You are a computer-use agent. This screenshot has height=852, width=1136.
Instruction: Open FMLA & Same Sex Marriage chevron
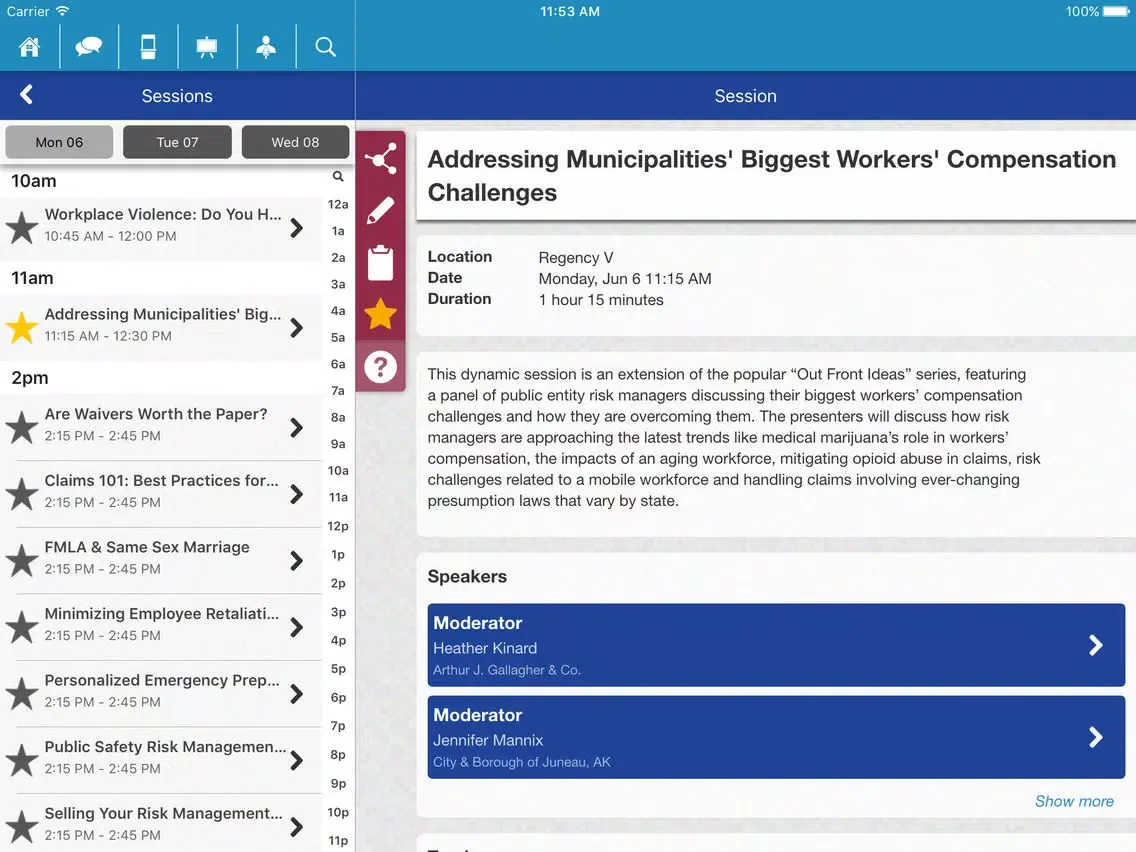point(296,561)
